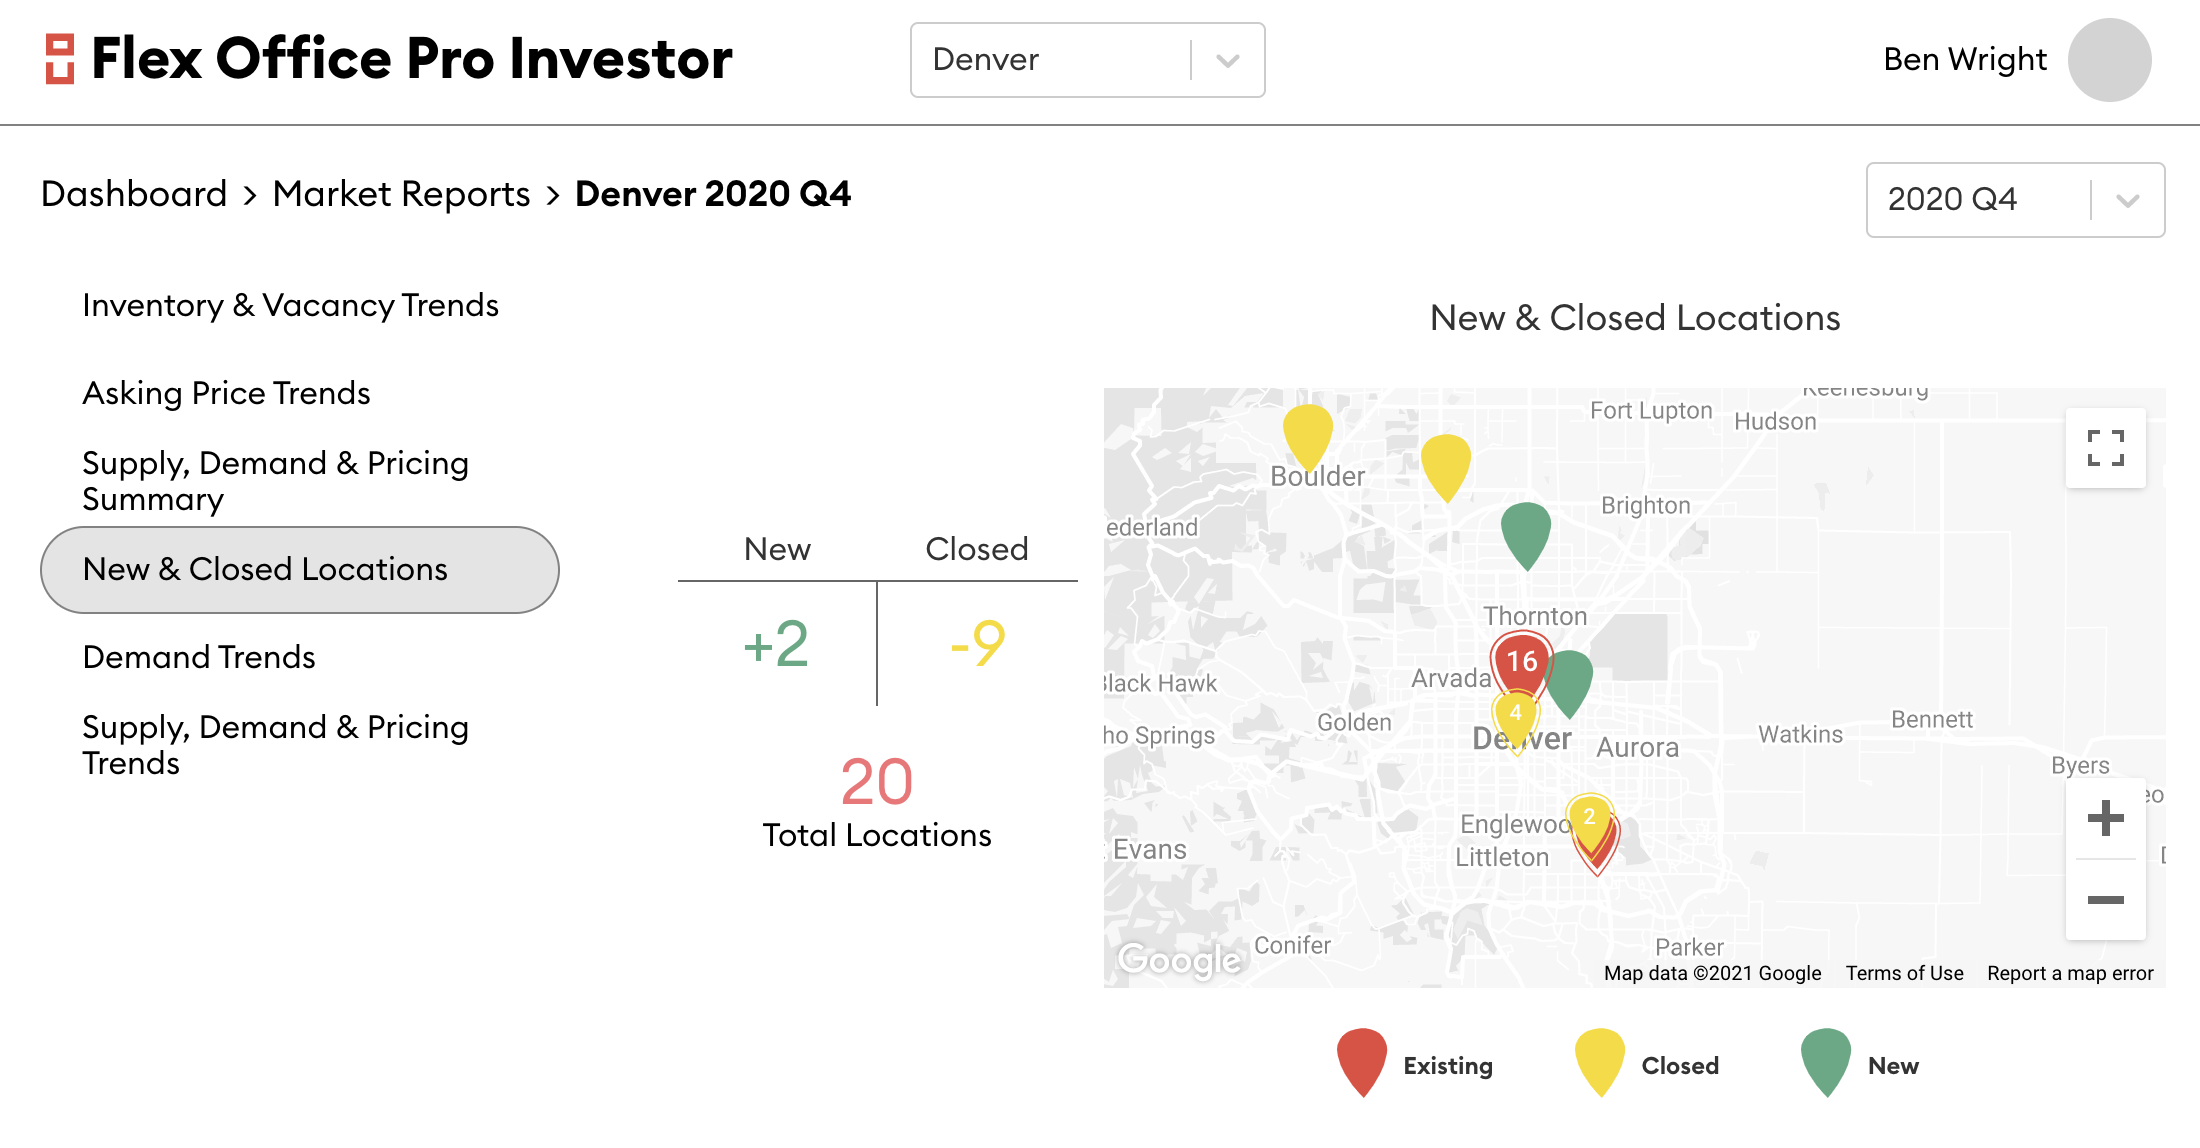Navigate to Dashboard breadcrumb link
This screenshot has height=1148, width=2200.
pos(134,194)
